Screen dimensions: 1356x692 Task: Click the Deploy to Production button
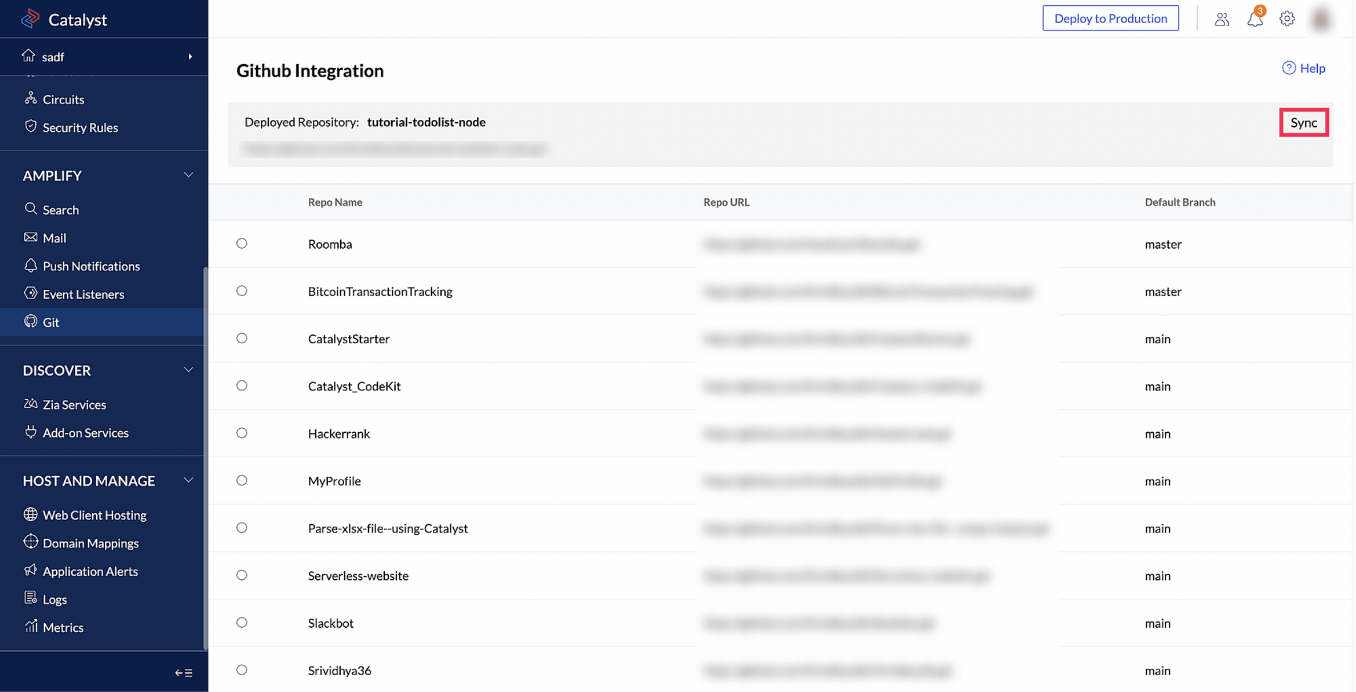pos(1110,18)
